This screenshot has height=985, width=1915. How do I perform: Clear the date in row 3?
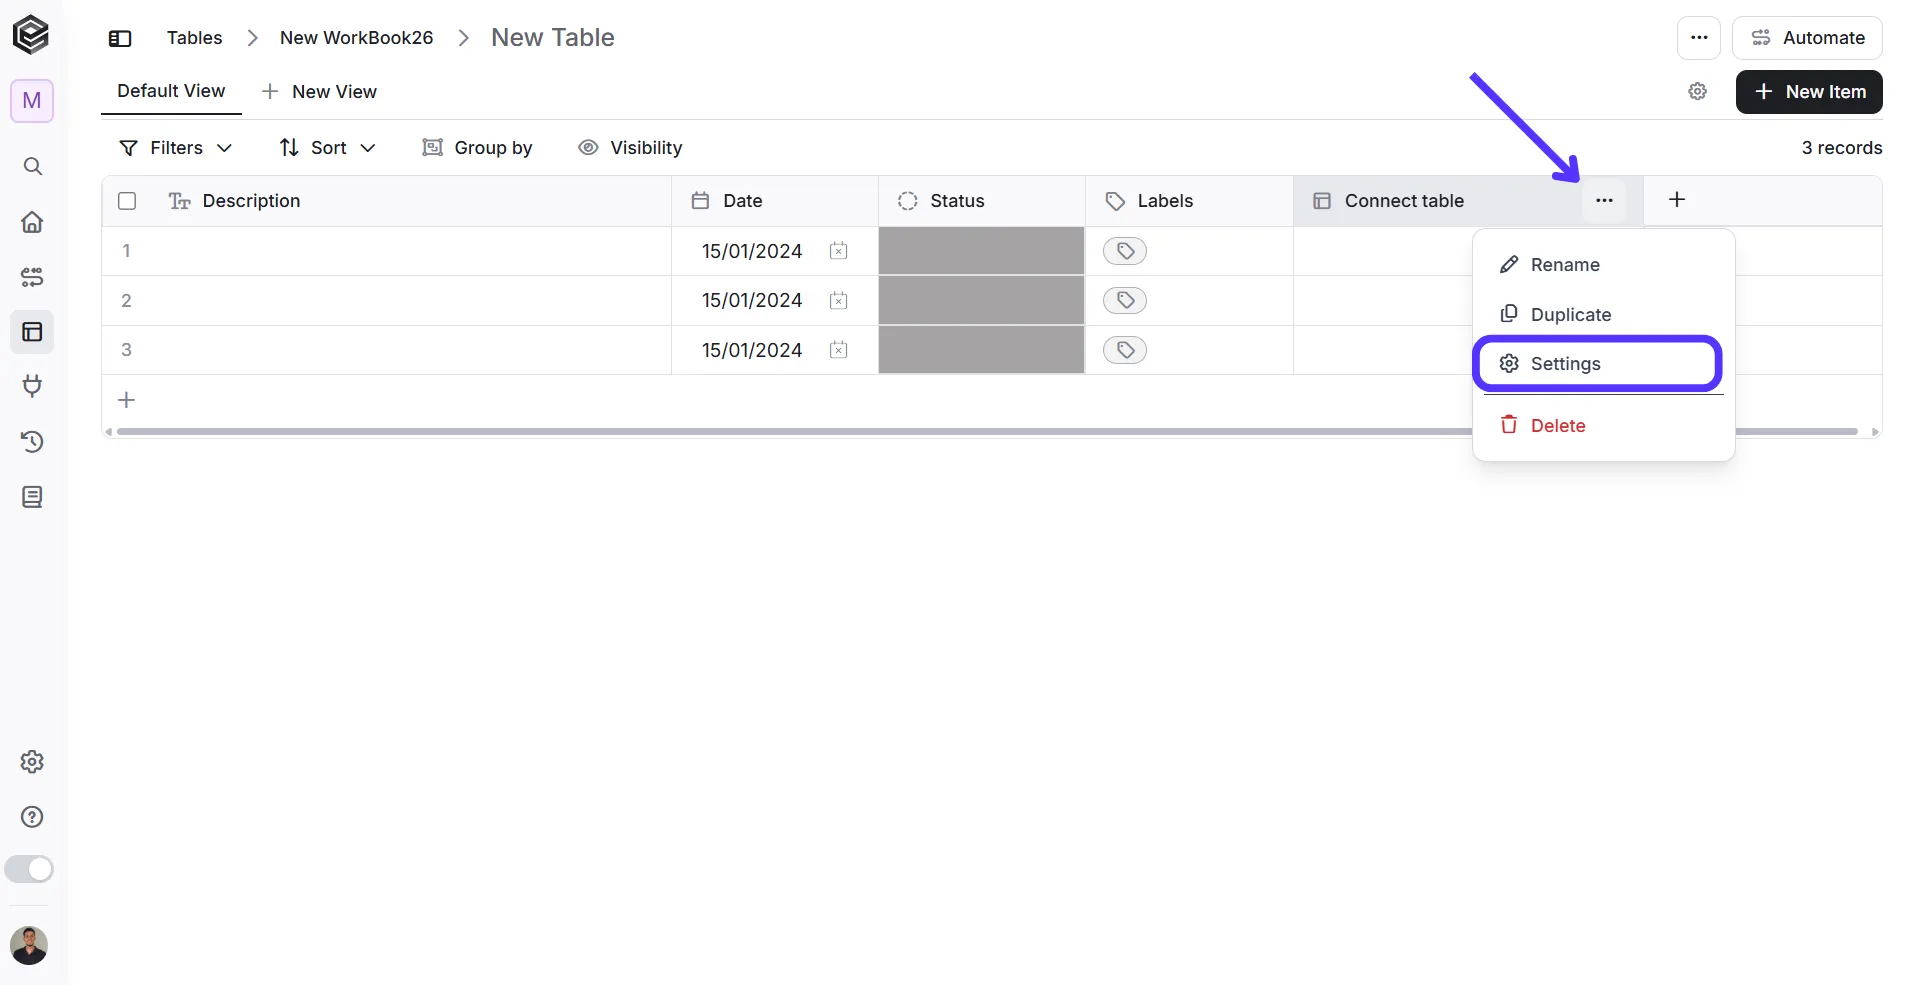click(x=838, y=350)
